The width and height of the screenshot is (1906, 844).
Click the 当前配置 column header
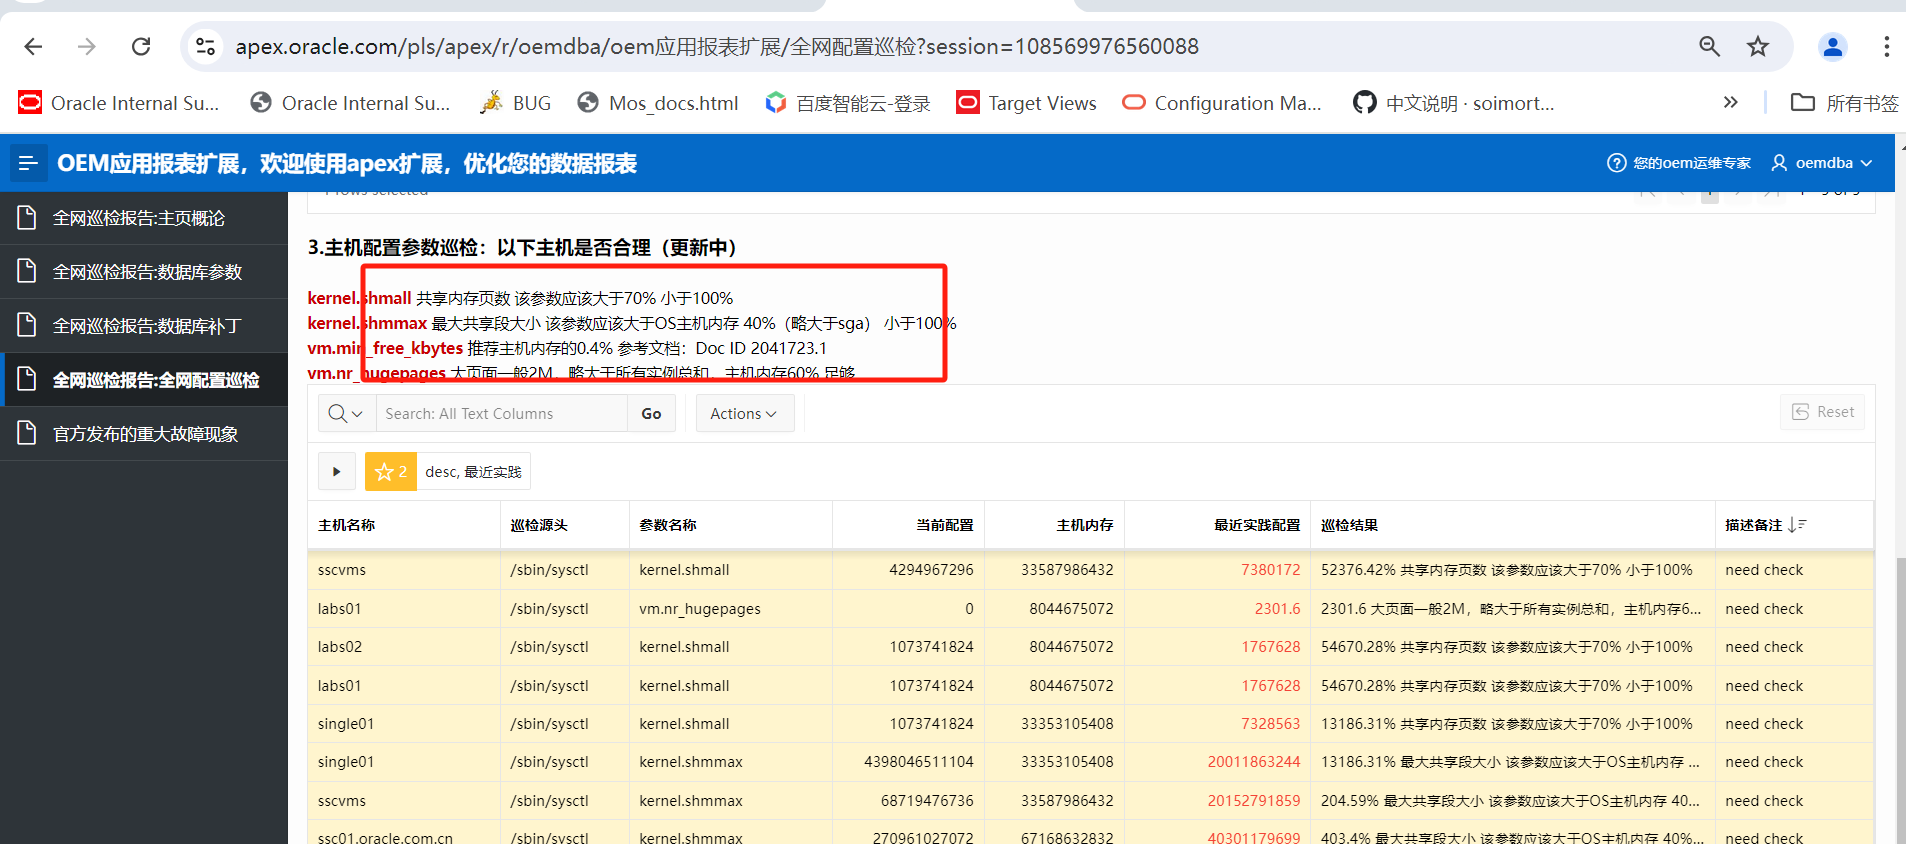tap(945, 525)
